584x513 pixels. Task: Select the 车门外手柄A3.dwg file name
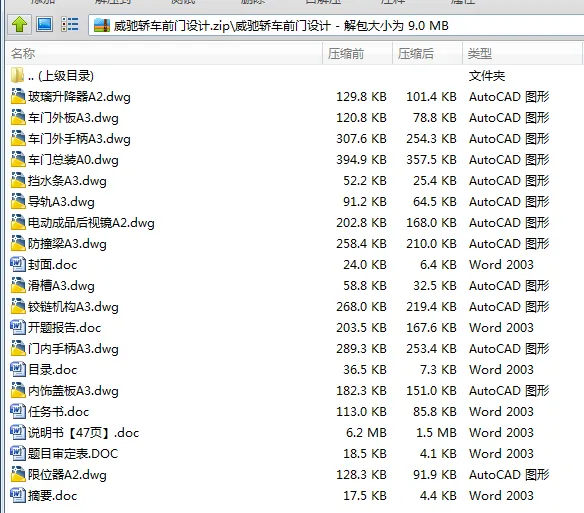pyautogui.click(x=79, y=139)
